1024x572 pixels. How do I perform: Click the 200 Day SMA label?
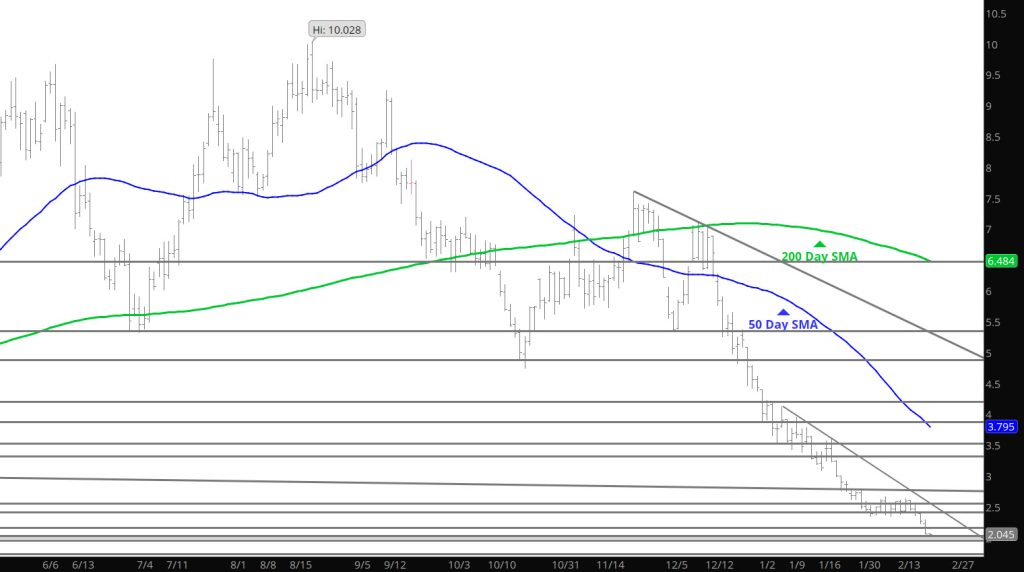tap(819, 257)
